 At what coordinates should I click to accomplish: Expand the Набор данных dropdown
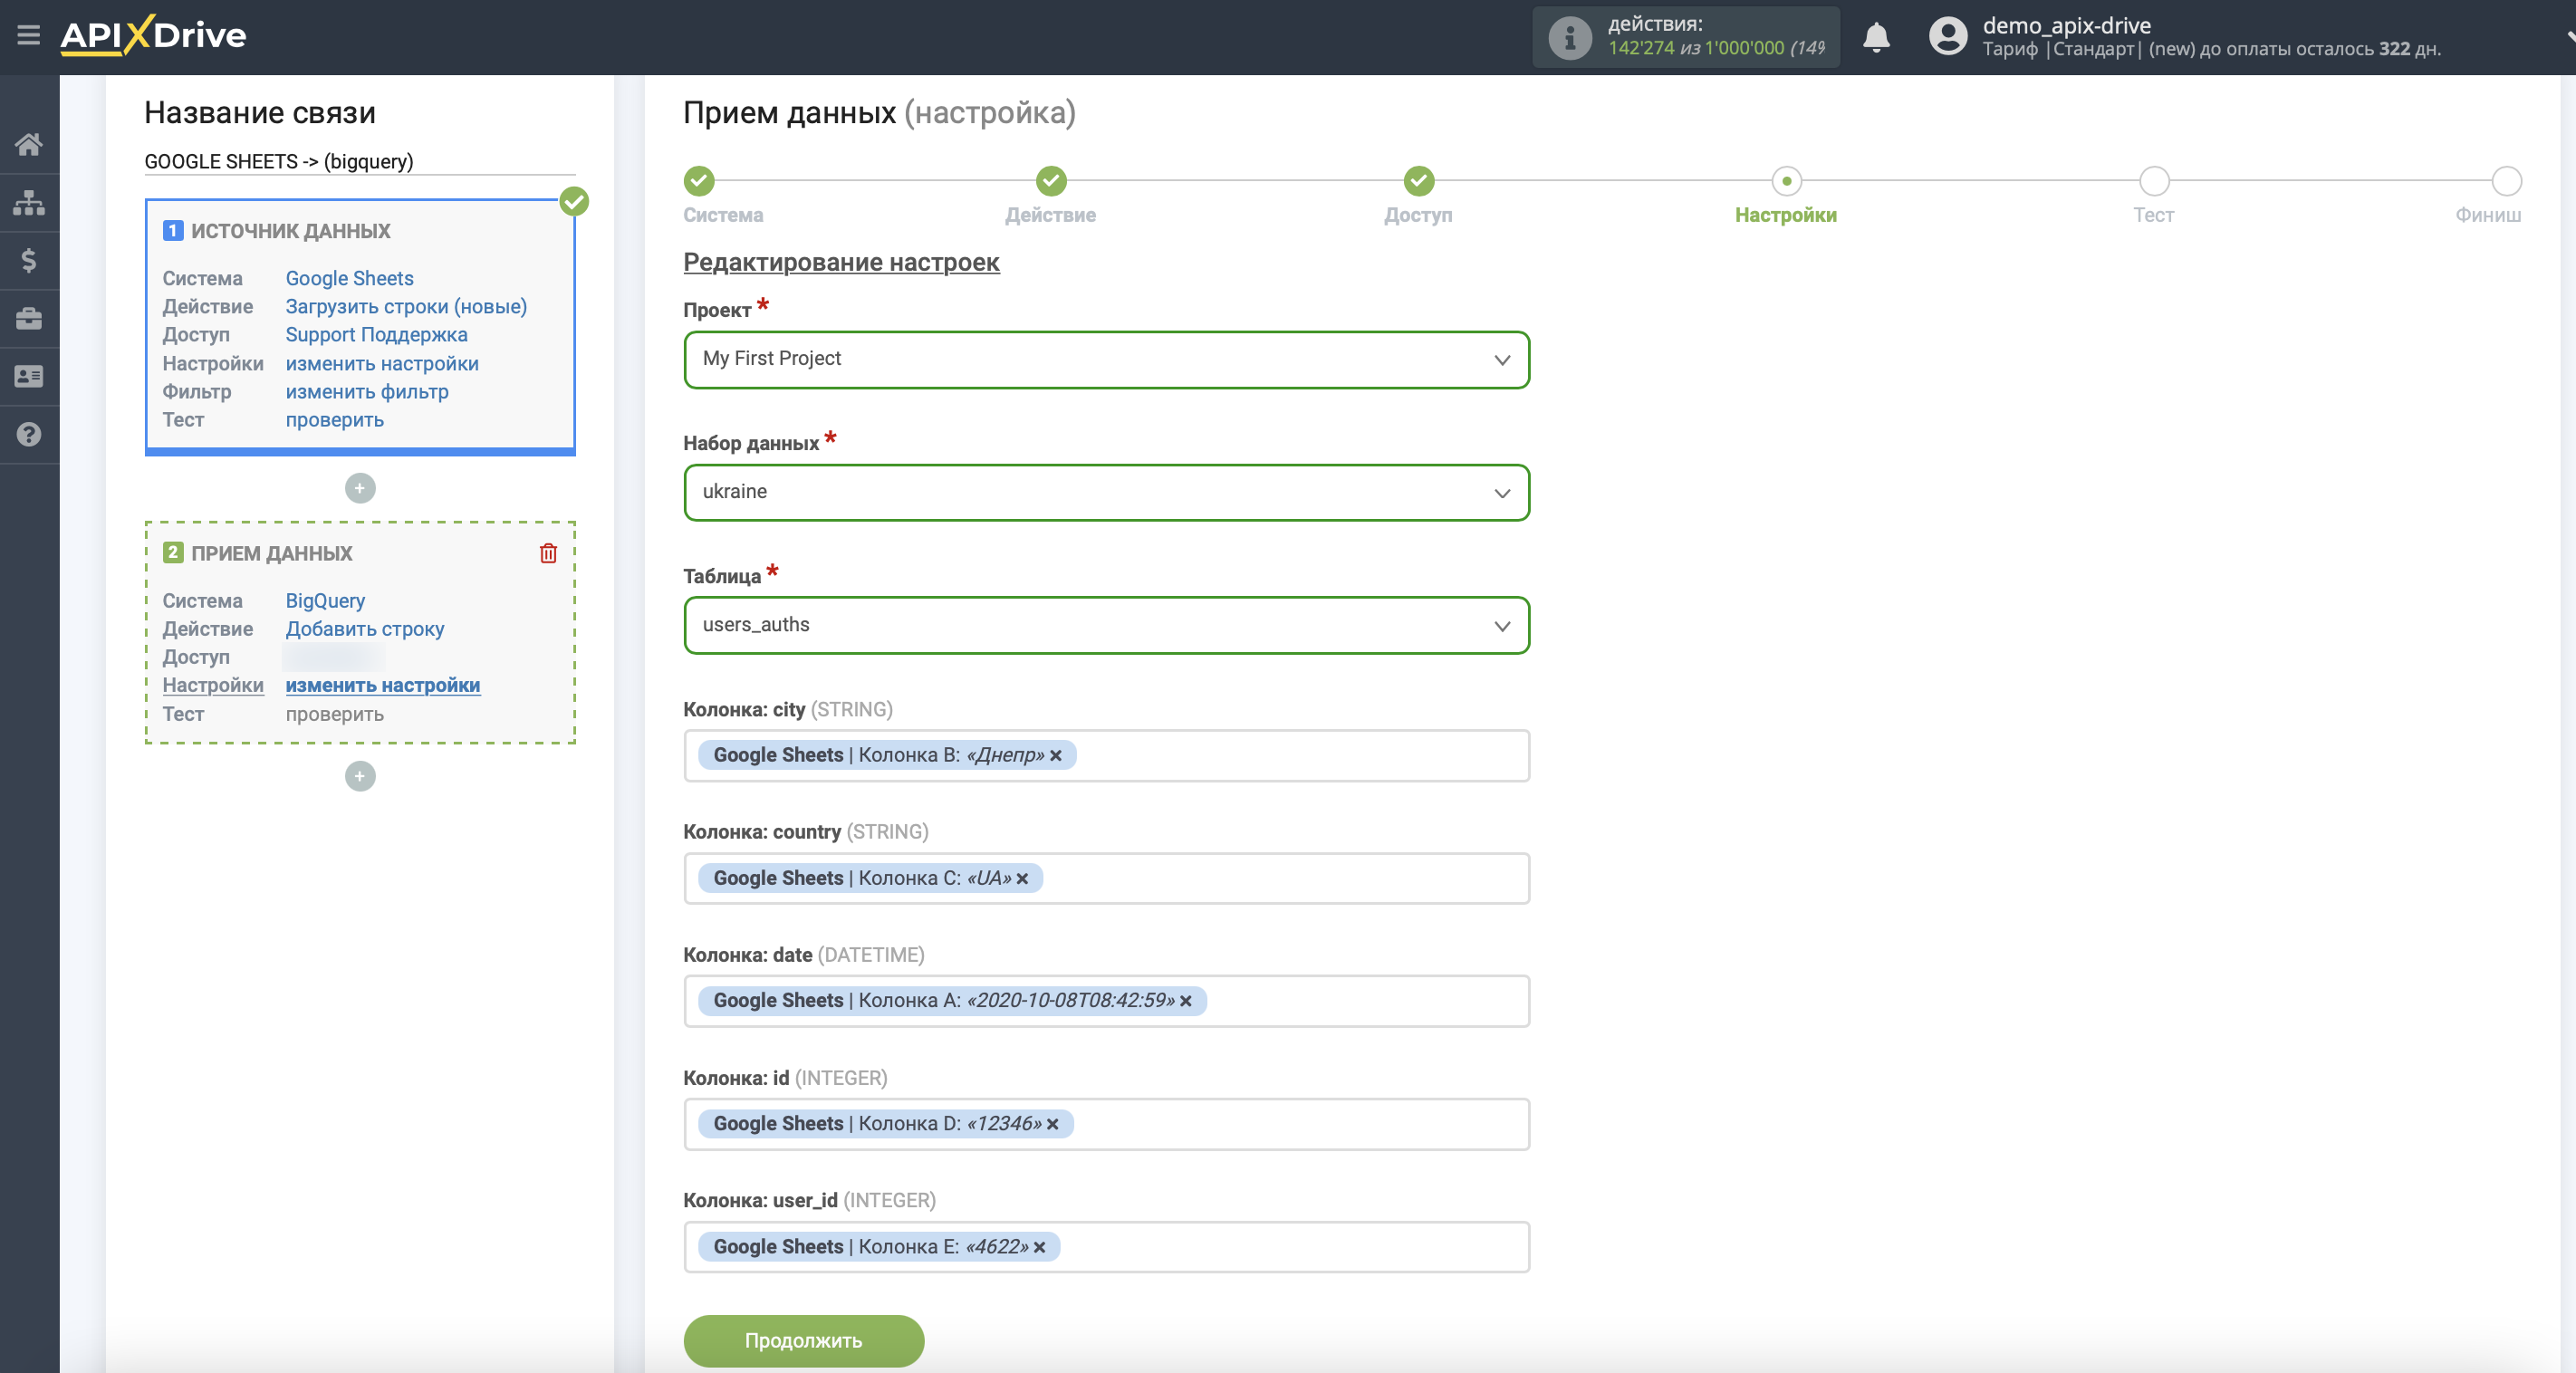pyautogui.click(x=1106, y=493)
